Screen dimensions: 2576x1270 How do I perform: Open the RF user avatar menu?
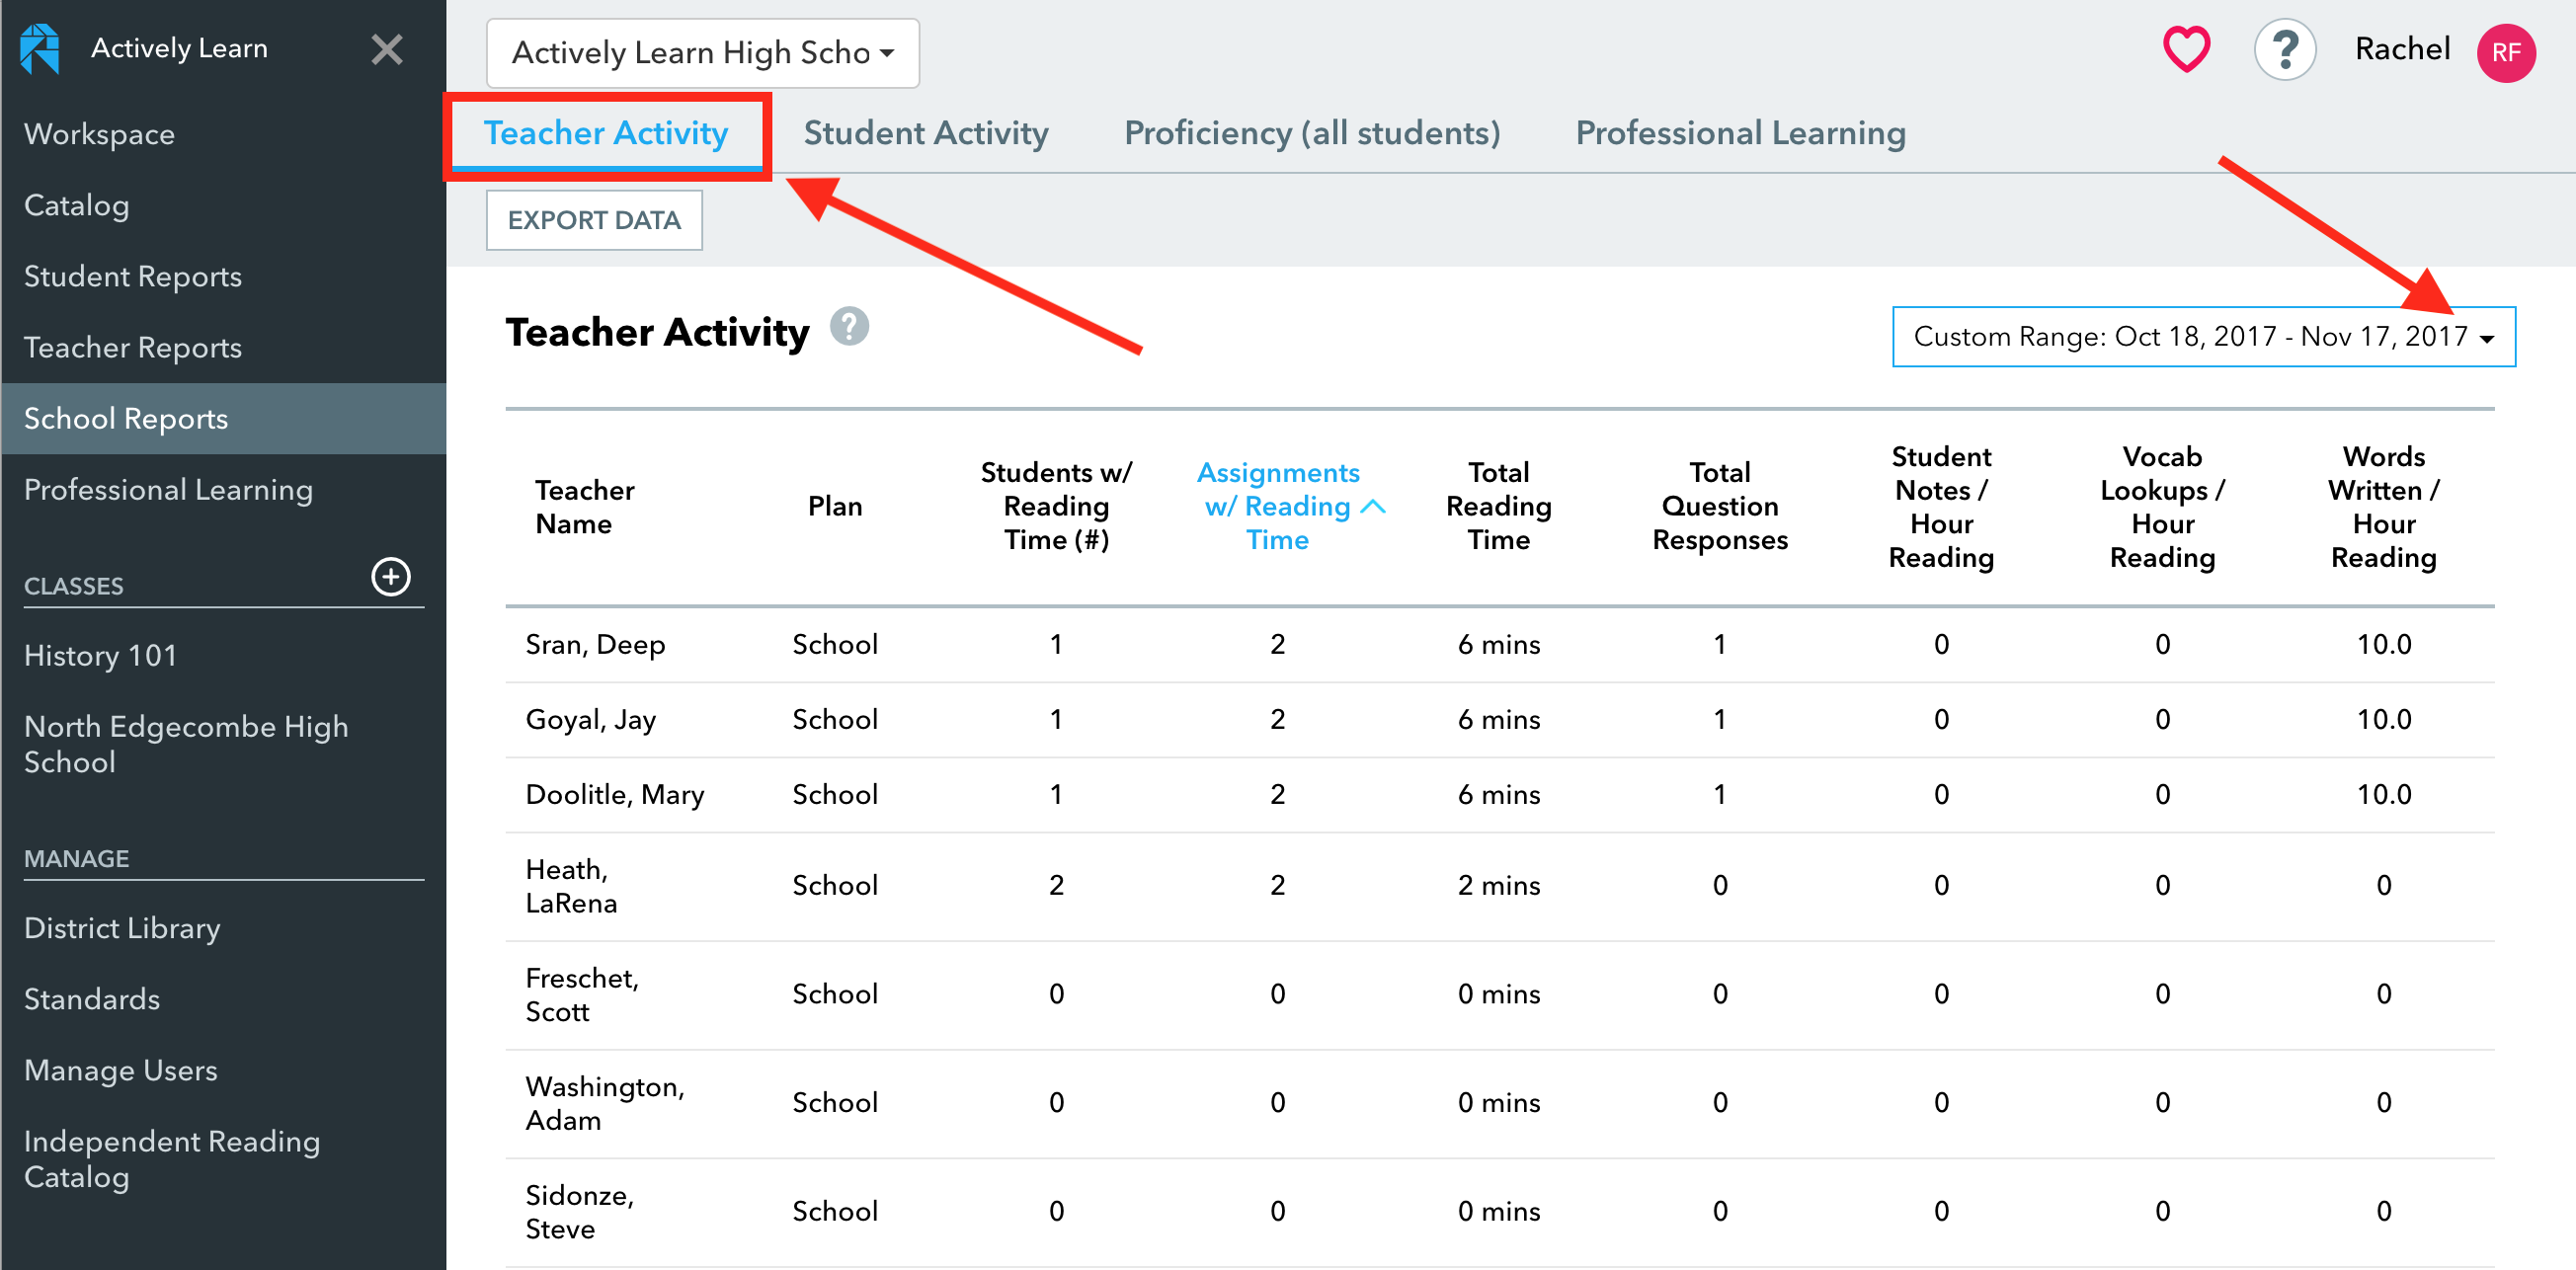click(2505, 53)
